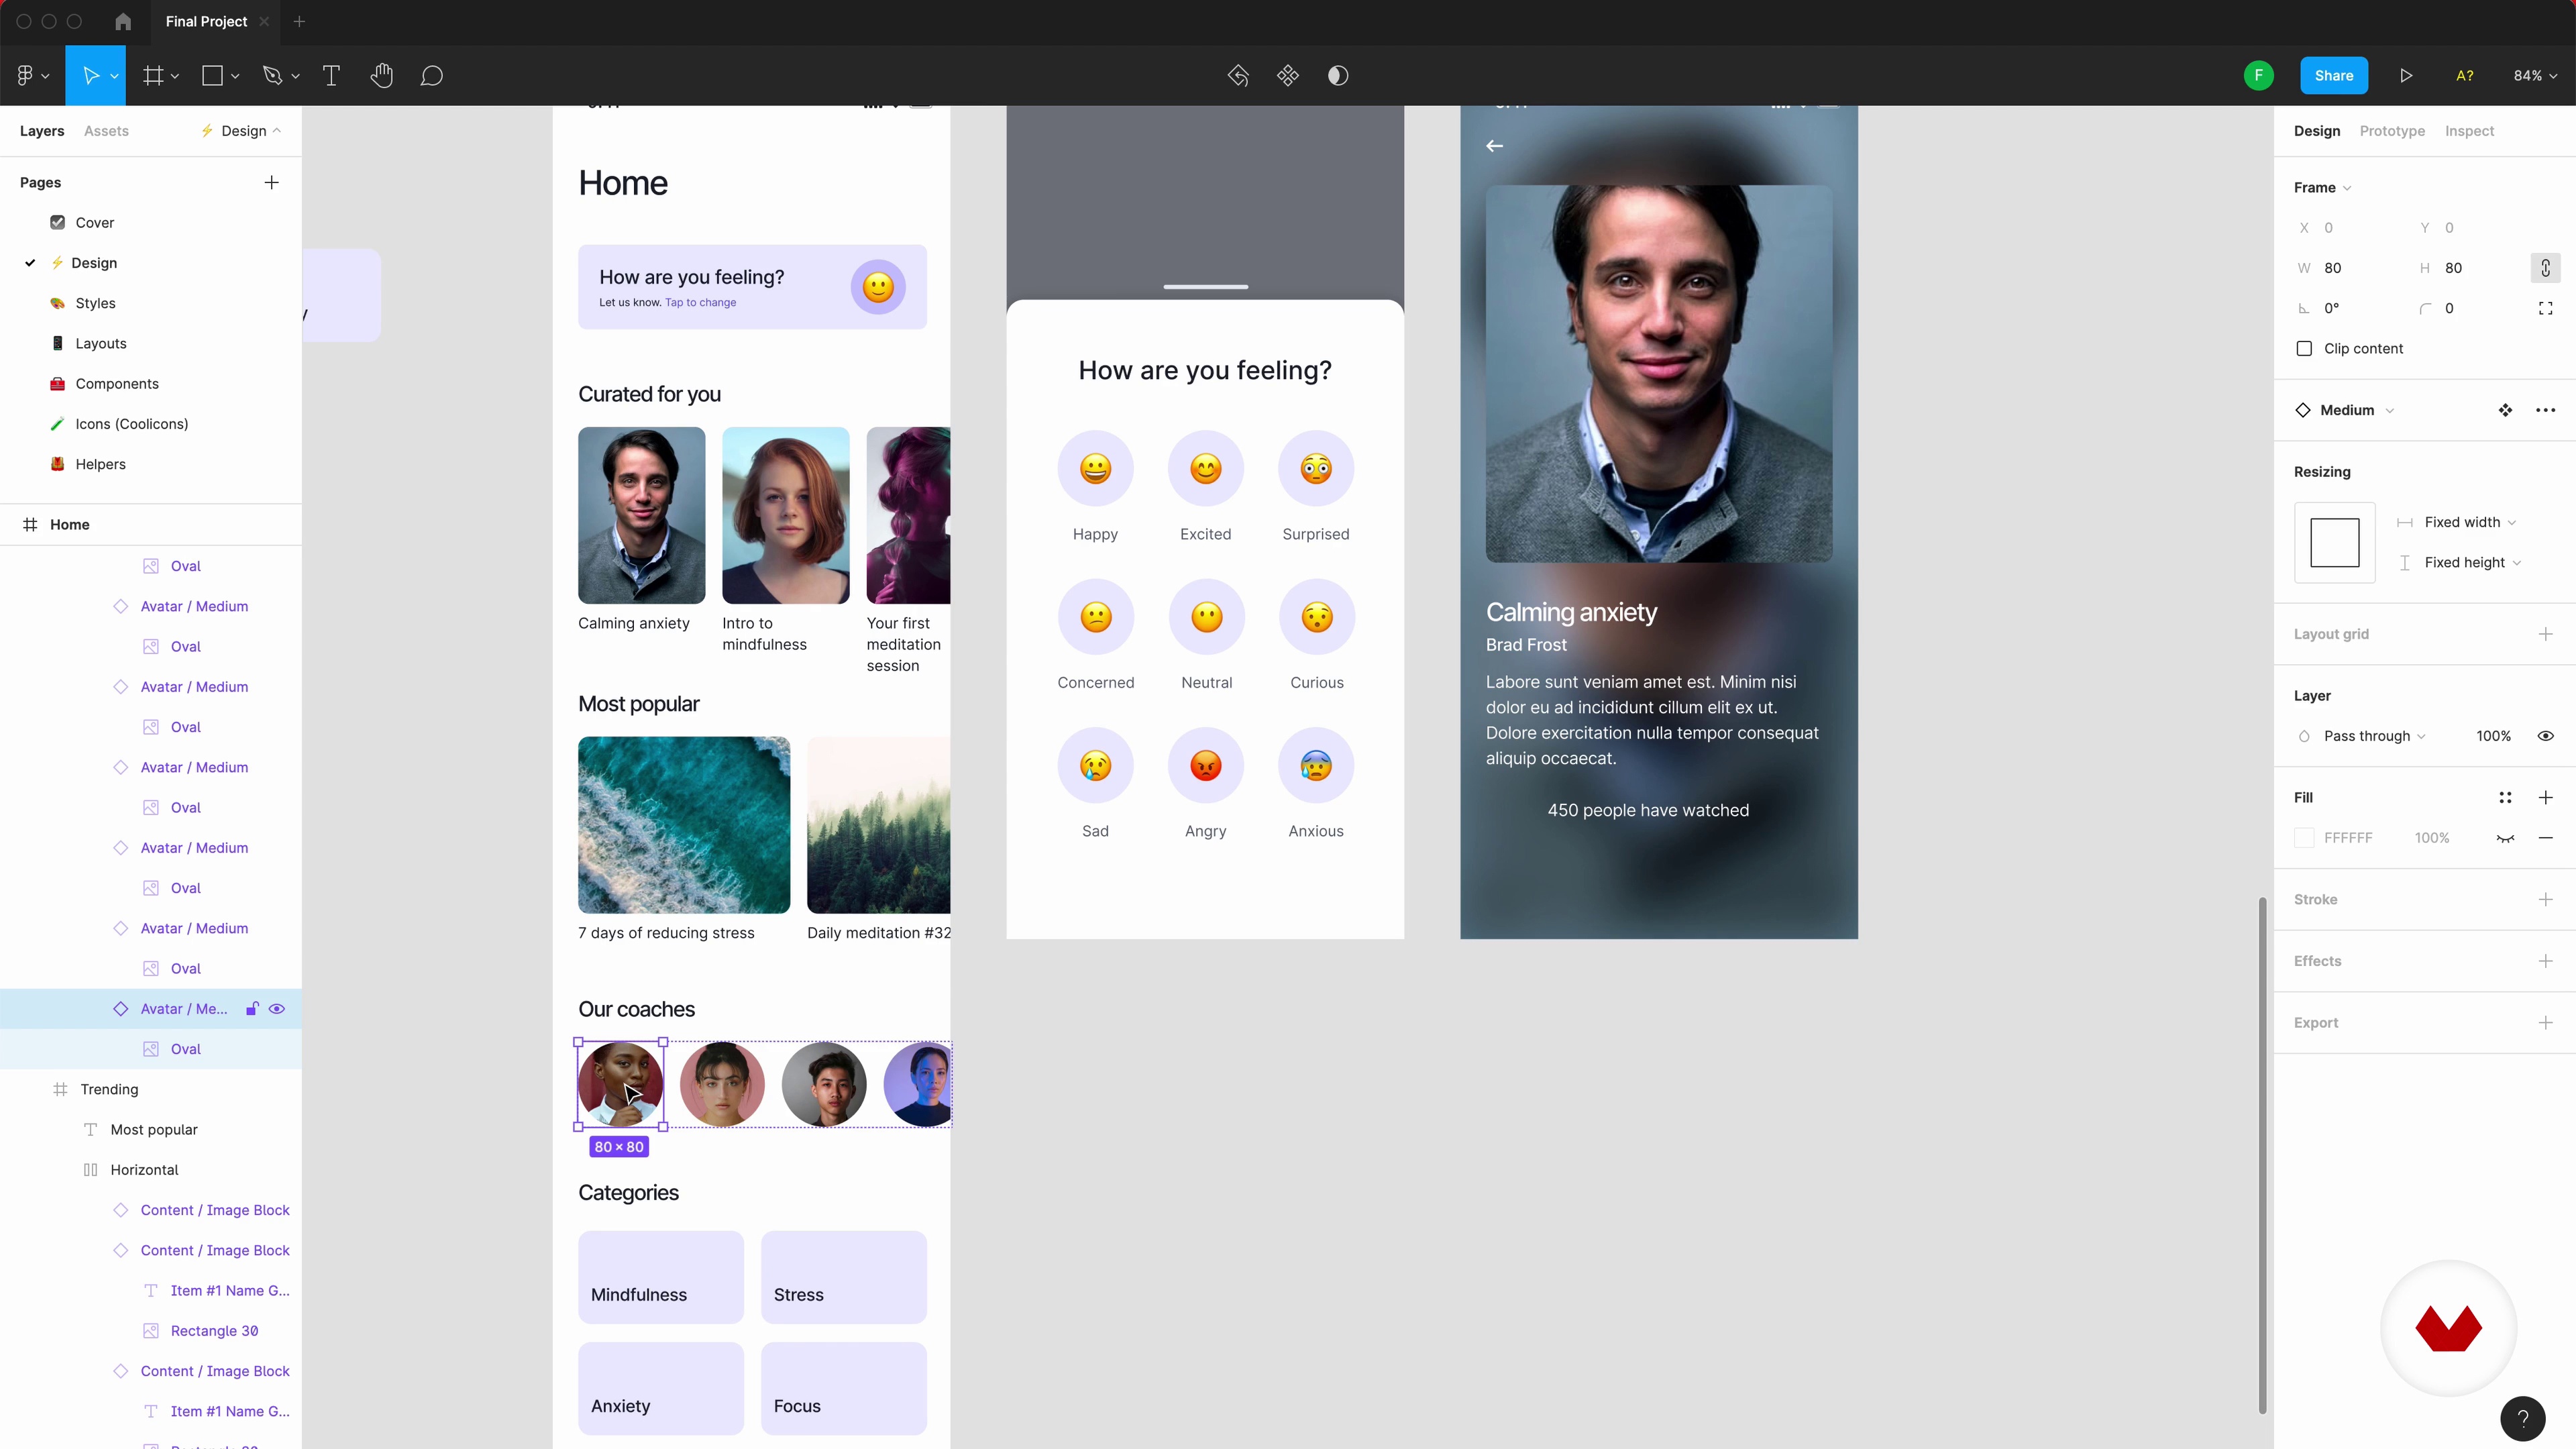The width and height of the screenshot is (2576, 1449).
Task: Add a new page with plus icon
Action: [271, 182]
